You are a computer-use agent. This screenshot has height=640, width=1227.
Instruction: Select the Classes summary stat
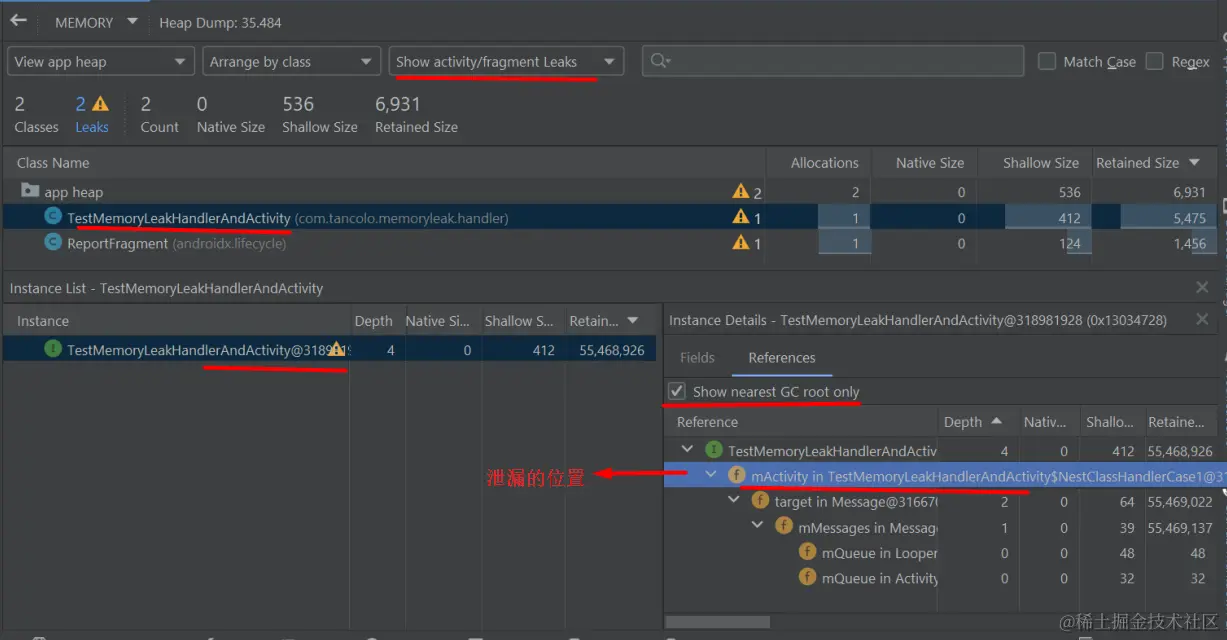coord(37,114)
